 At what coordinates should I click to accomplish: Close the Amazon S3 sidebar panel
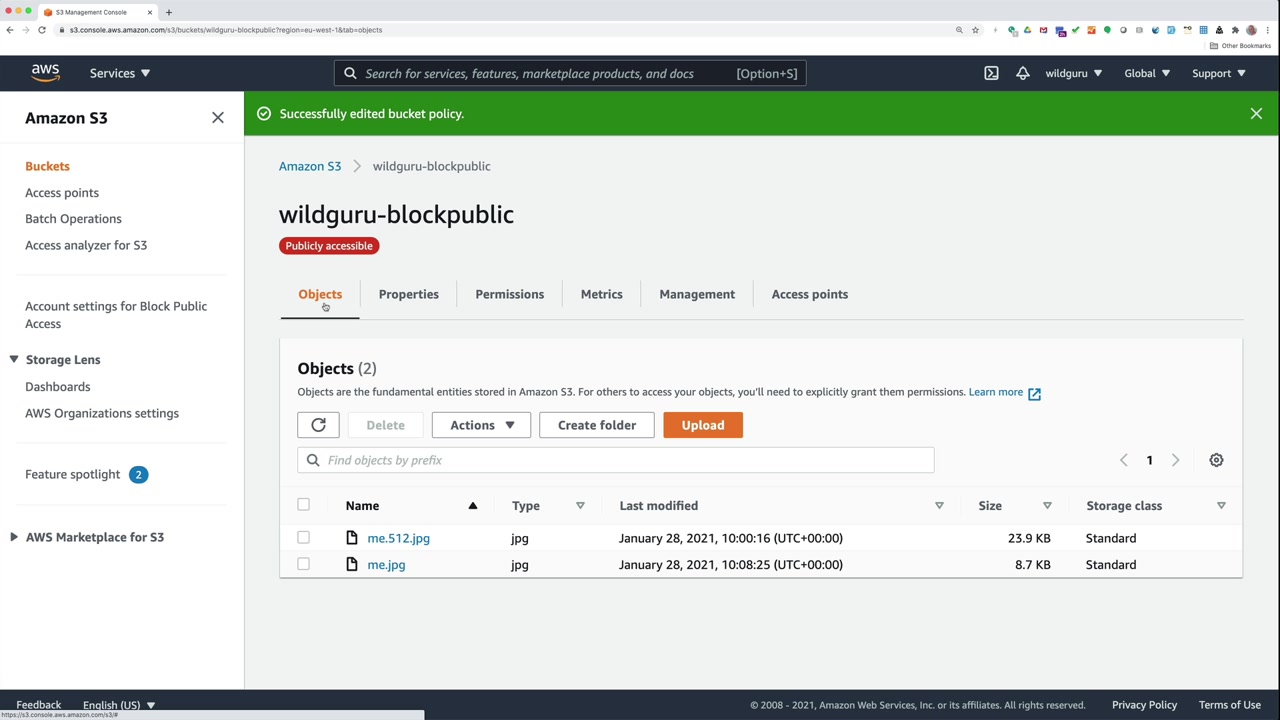coord(218,118)
